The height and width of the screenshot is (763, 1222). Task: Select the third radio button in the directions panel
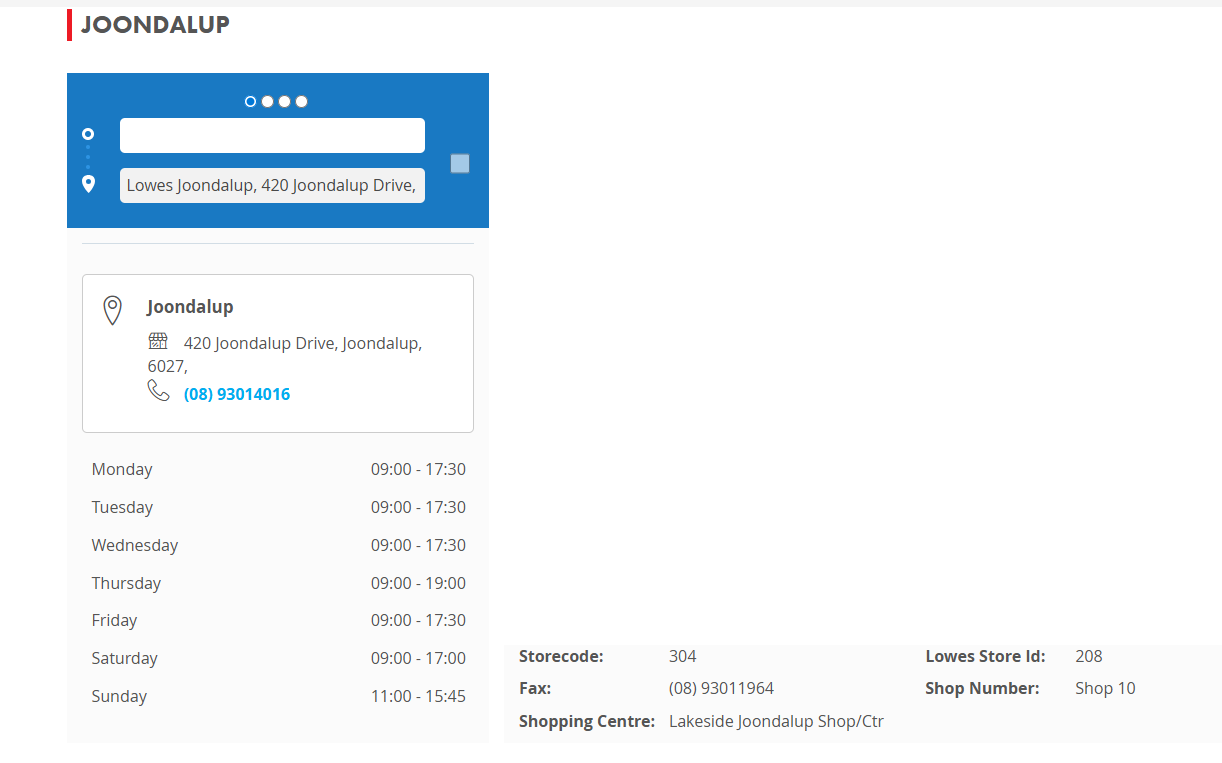click(x=284, y=101)
